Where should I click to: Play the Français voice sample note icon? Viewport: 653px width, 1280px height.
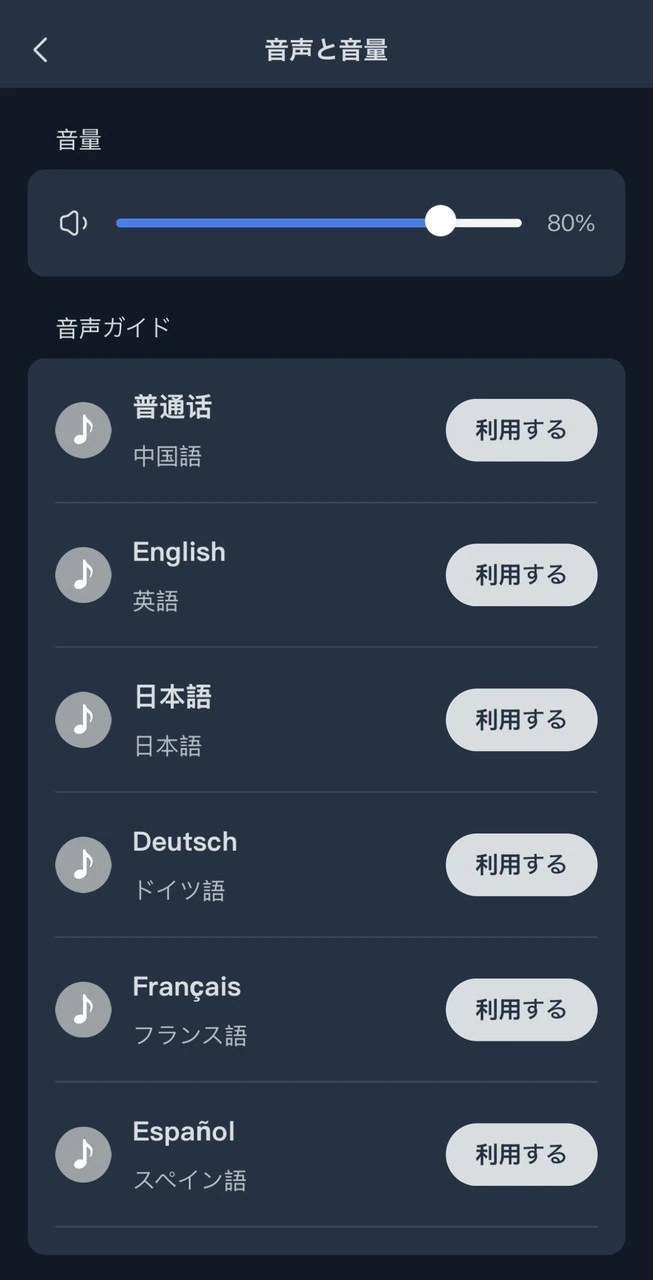coord(83,1010)
